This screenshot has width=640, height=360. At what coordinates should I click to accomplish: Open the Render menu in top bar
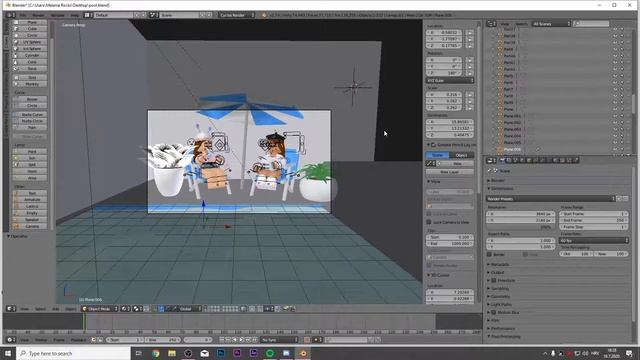(38, 15)
